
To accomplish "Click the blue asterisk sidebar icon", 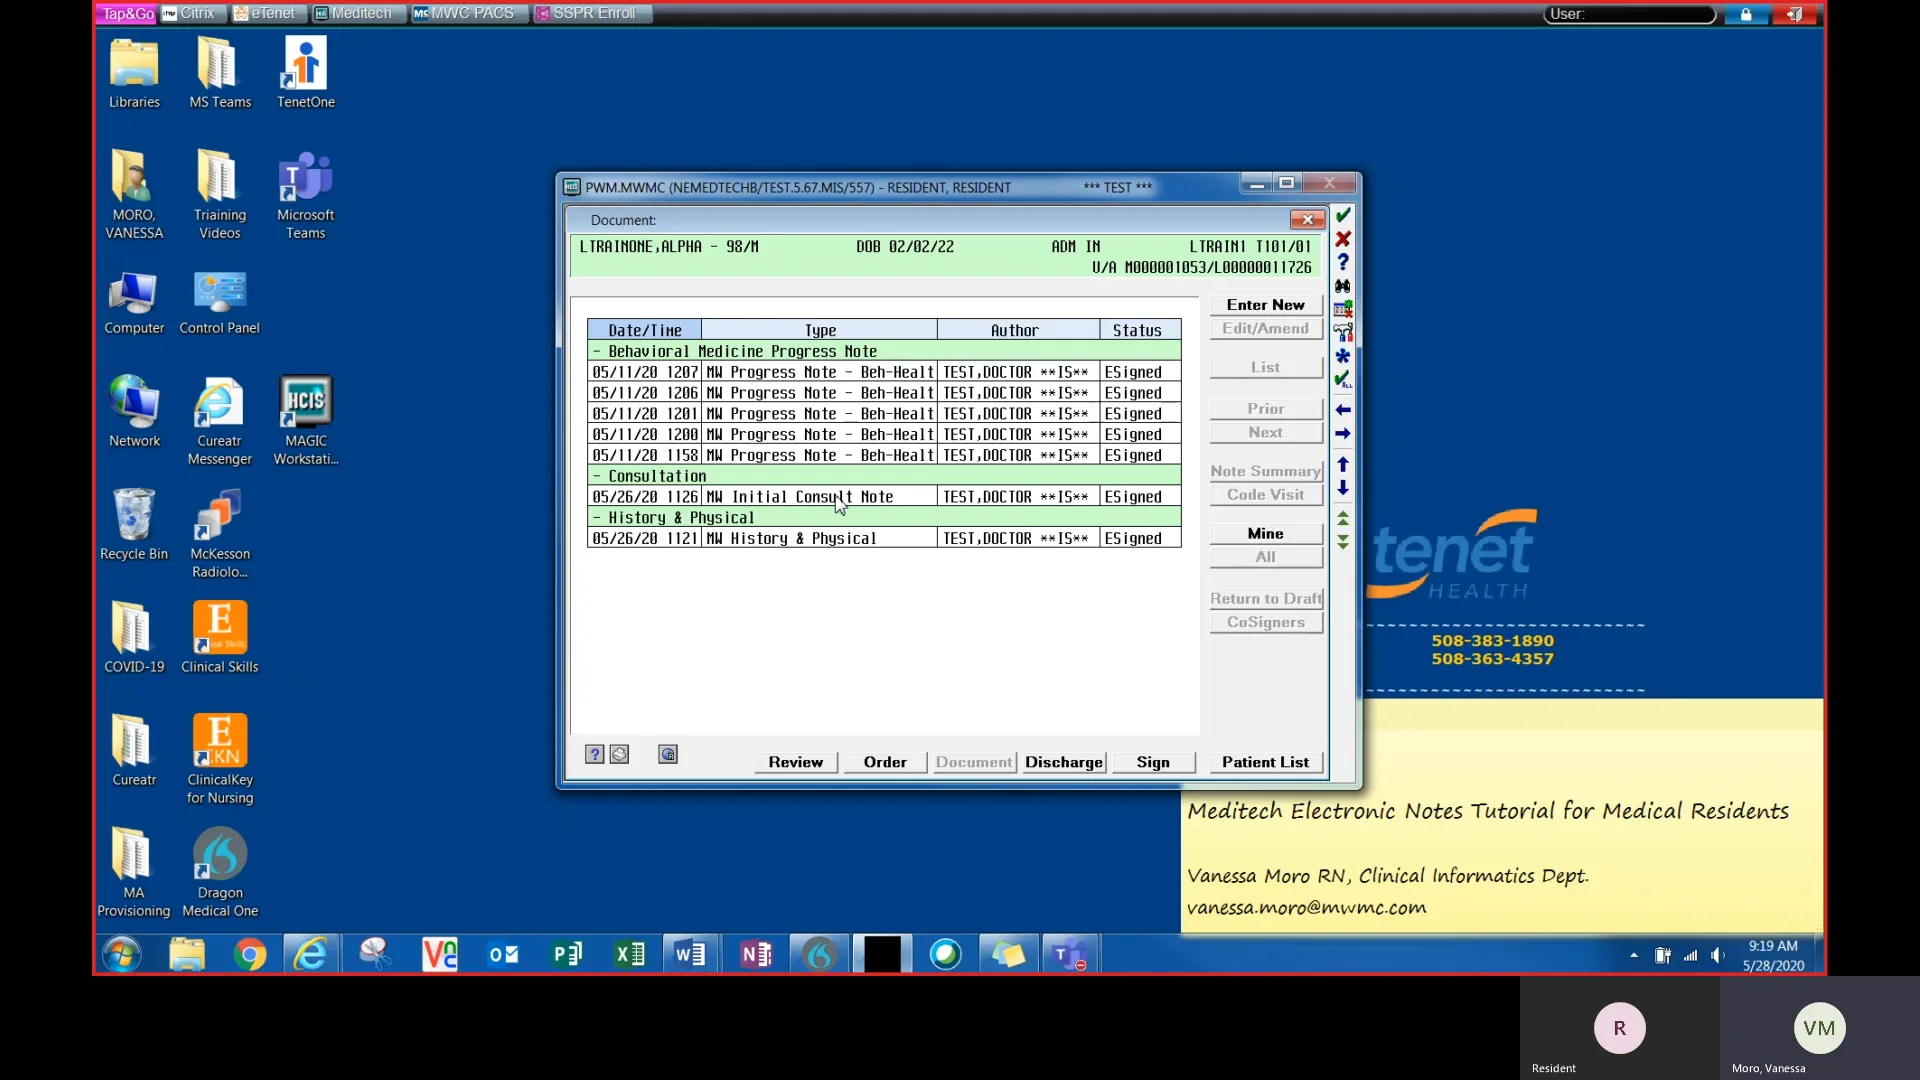I will [1344, 357].
